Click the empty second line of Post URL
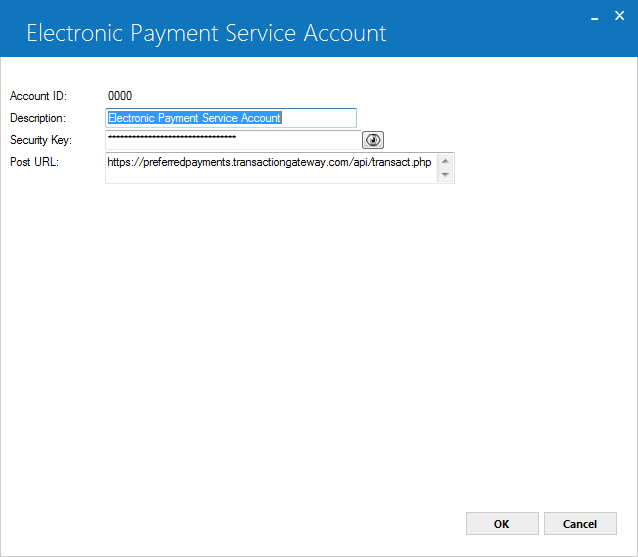 pos(271,176)
